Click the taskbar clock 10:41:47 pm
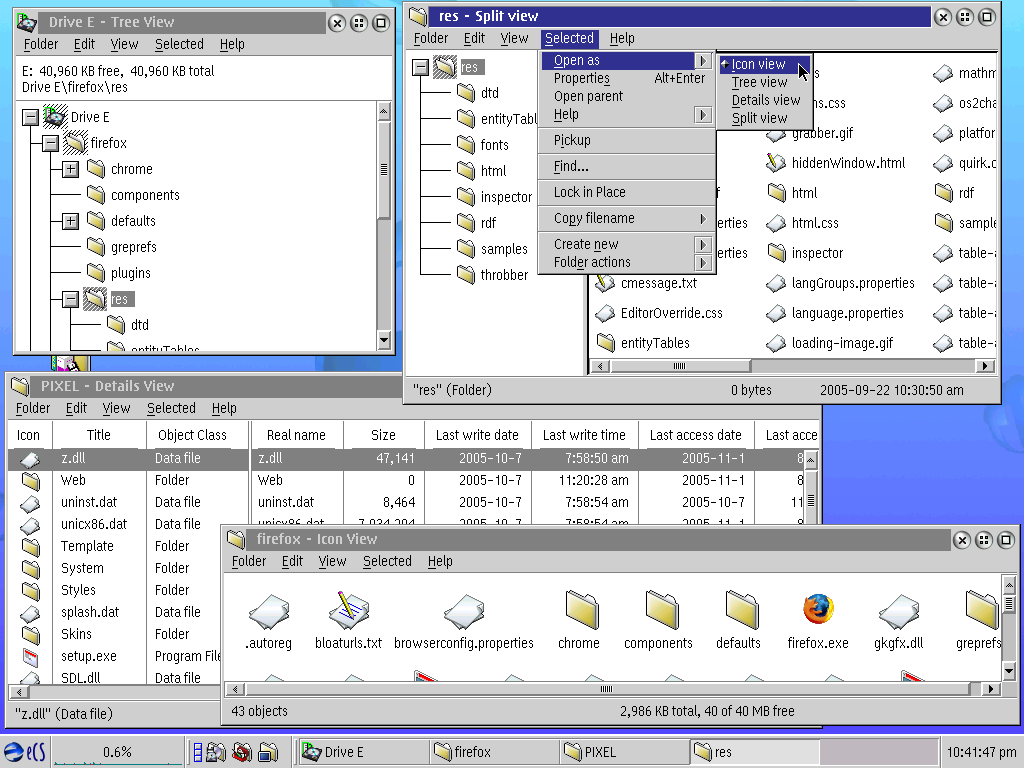 [x=981, y=752]
